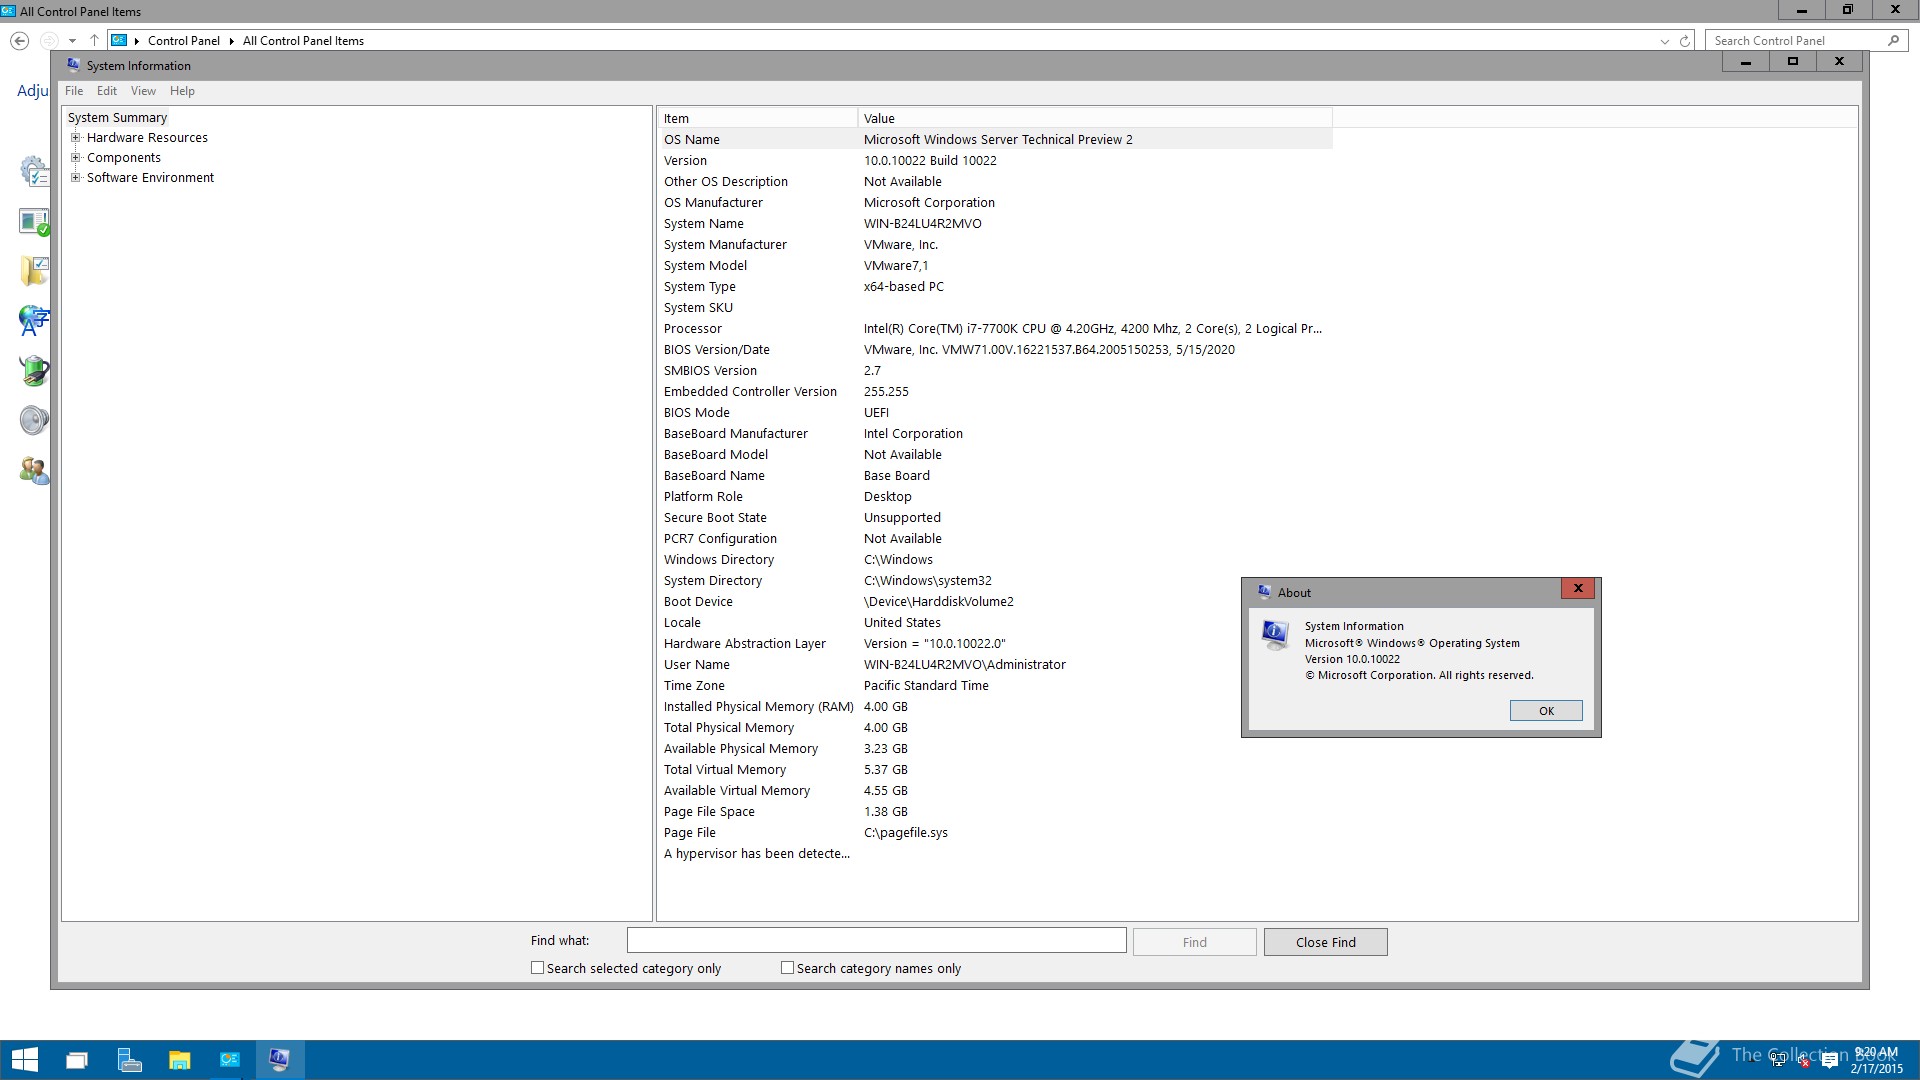Select the 'Total Virtual Memory' row

(995, 770)
